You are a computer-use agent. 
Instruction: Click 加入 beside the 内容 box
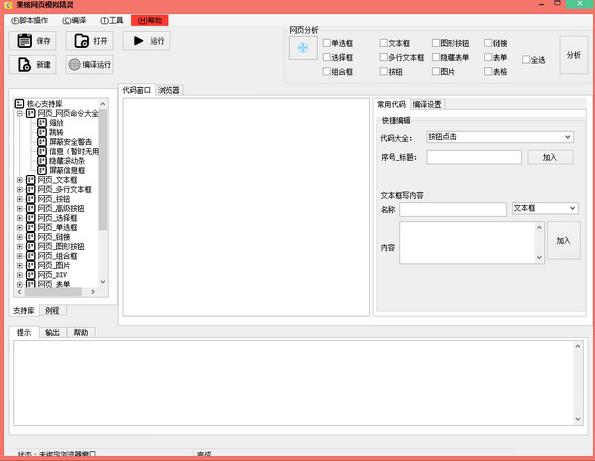[x=564, y=240]
